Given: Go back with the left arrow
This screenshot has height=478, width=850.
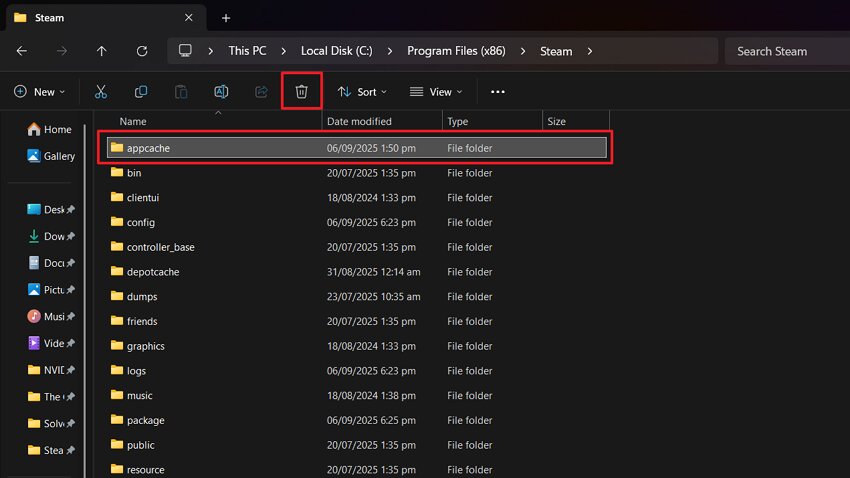Looking at the screenshot, I should point(22,51).
